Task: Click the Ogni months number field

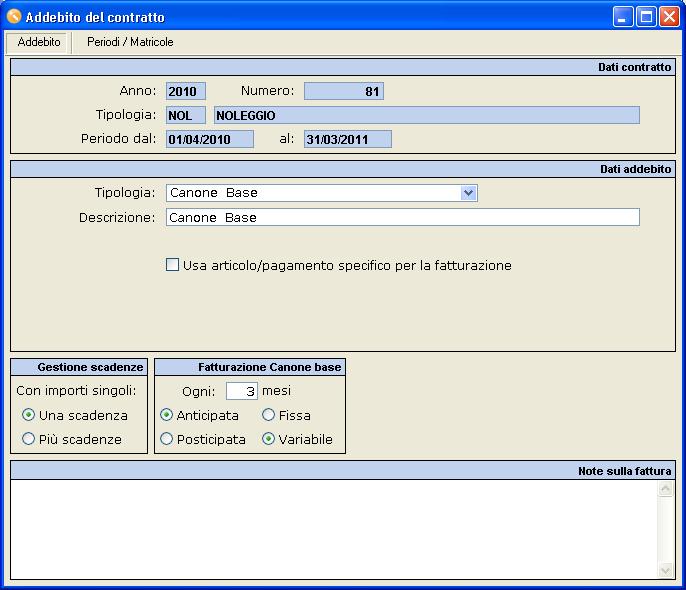Action: click(x=241, y=391)
